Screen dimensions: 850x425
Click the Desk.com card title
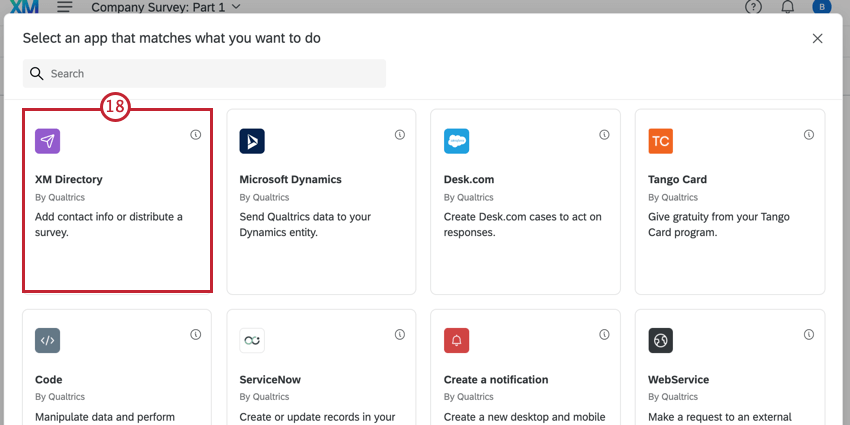point(469,179)
